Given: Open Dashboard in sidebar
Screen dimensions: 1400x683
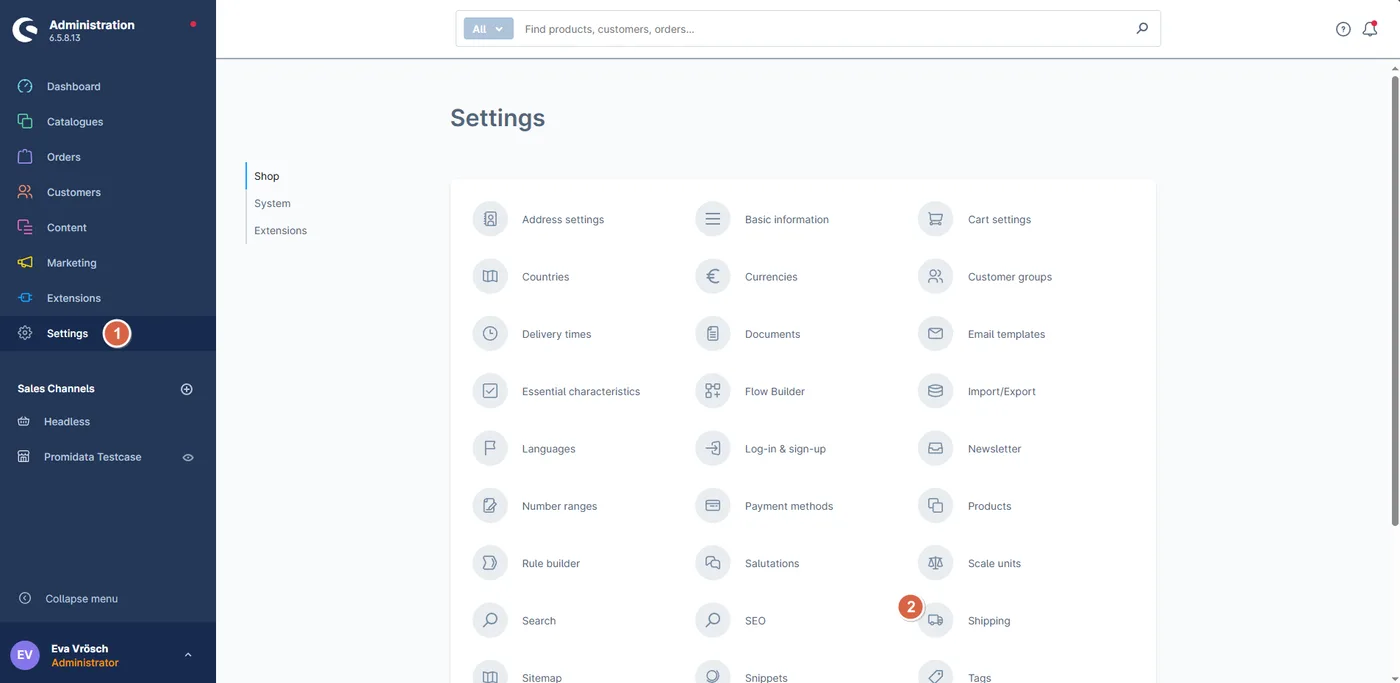Looking at the screenshot, I should [108, 87].
